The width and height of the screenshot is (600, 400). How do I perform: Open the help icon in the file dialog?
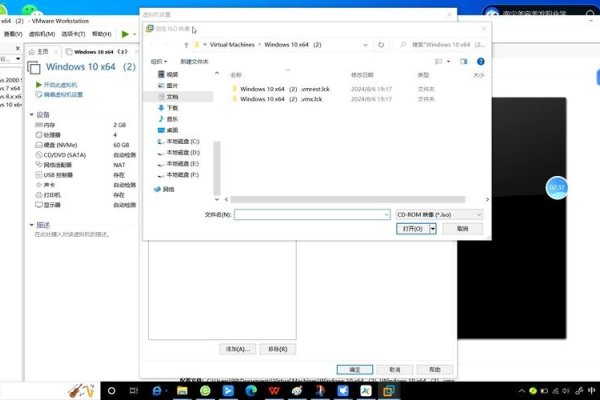click(481, 61)
